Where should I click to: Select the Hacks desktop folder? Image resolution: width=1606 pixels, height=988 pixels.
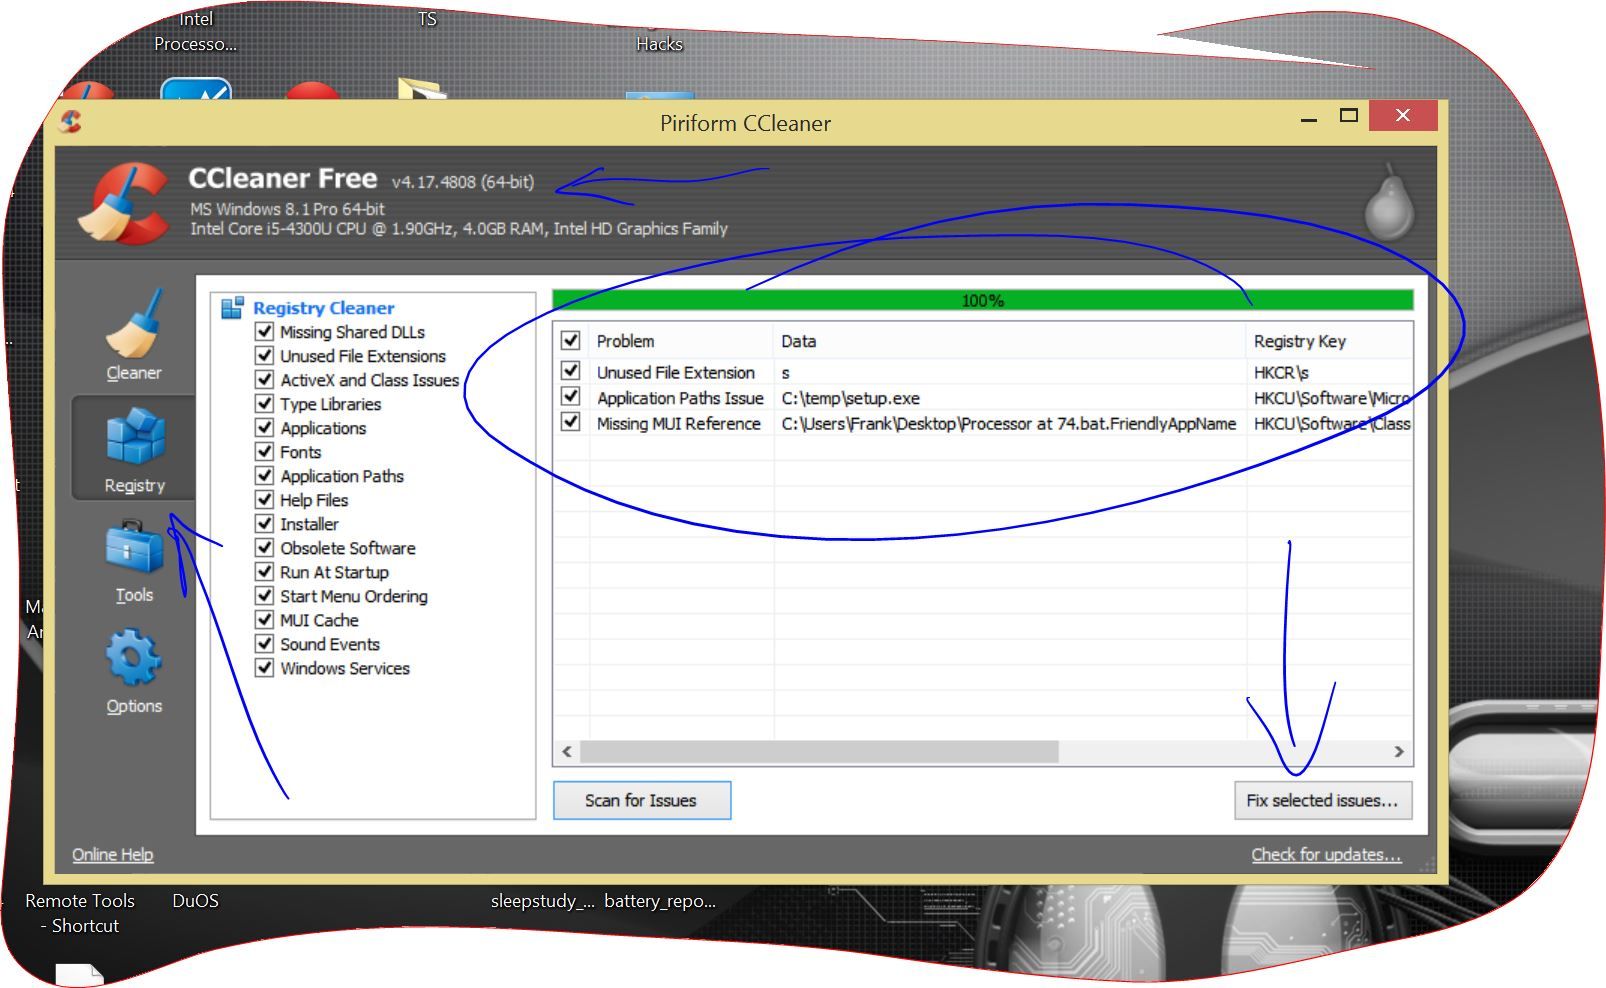click(x=659, y=44)
